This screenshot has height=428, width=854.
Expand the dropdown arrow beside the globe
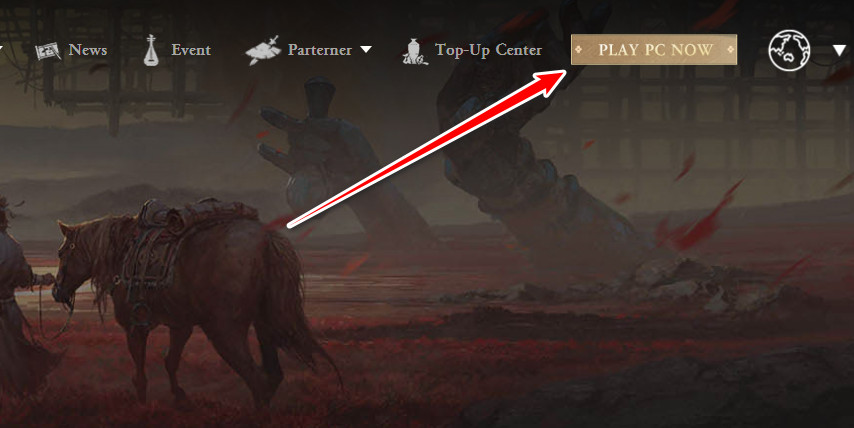coord(839,51)
